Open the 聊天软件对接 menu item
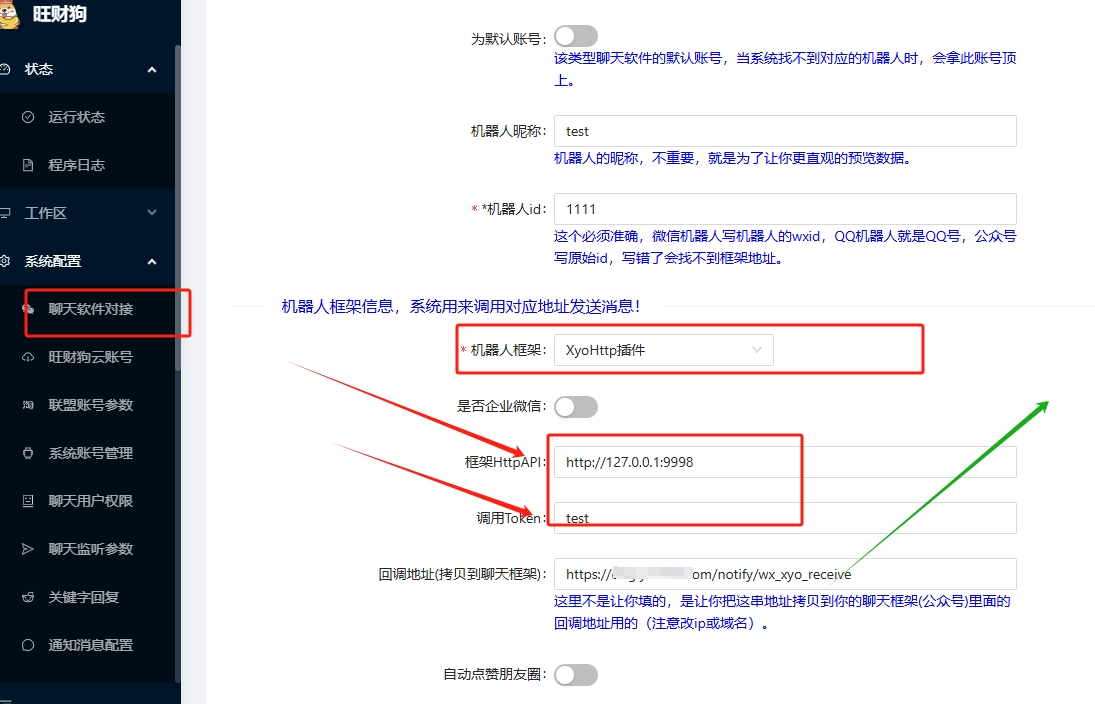 click(x=91, y=309)
